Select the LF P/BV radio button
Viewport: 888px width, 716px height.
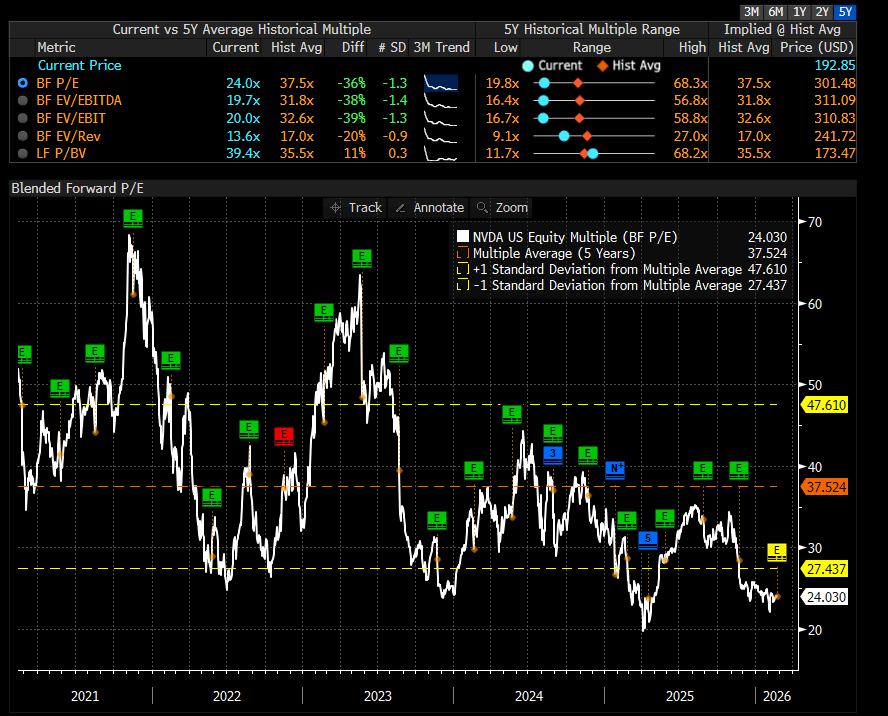(x=22, y=153)
